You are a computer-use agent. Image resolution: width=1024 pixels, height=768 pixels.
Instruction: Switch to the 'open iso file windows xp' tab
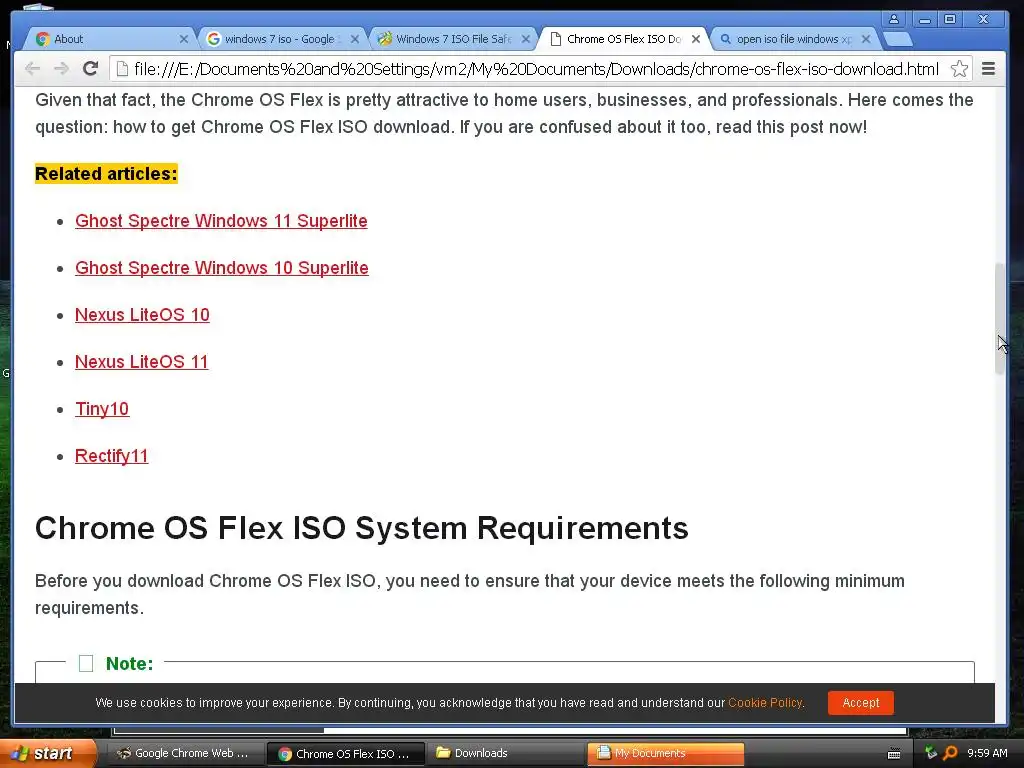pyautogui.click(x=792, y=39)
